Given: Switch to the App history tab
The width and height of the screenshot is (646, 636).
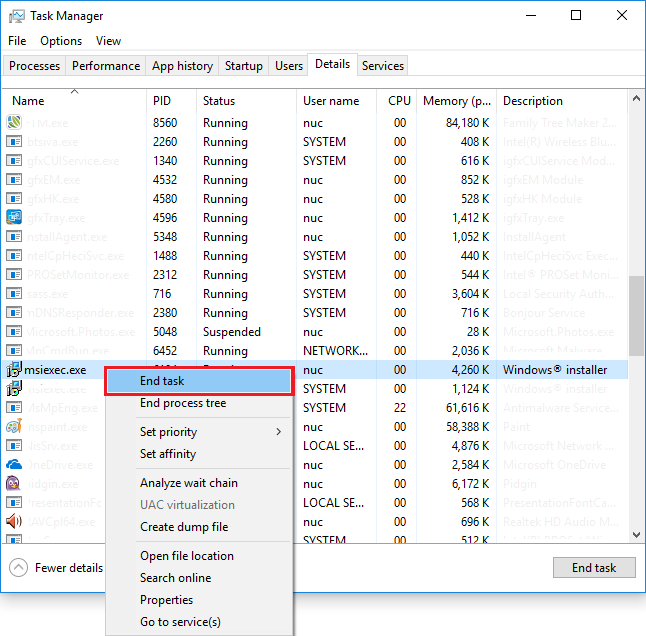Looking at the screenshot, I should [x=182, y=66].
